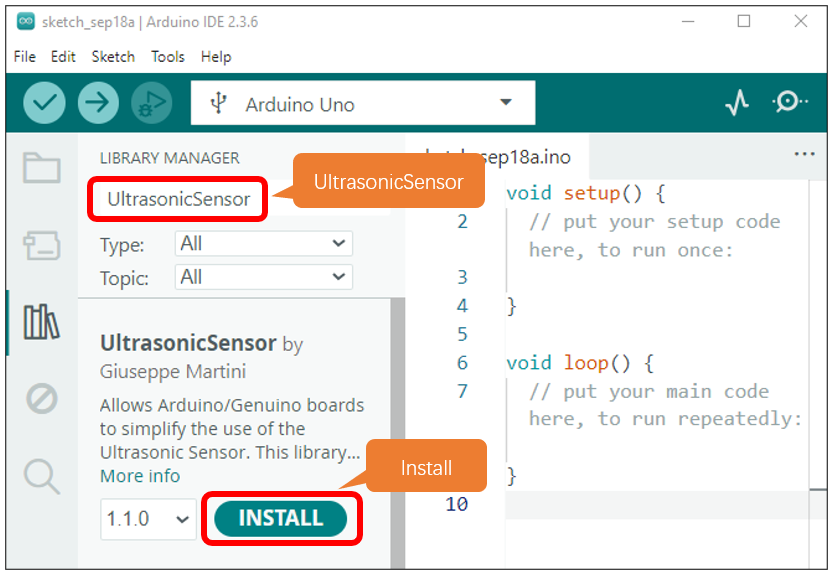833x575 pixels.
Task: Open the Search magnifier sidebar icon
Action: click(x=41, y=476)
